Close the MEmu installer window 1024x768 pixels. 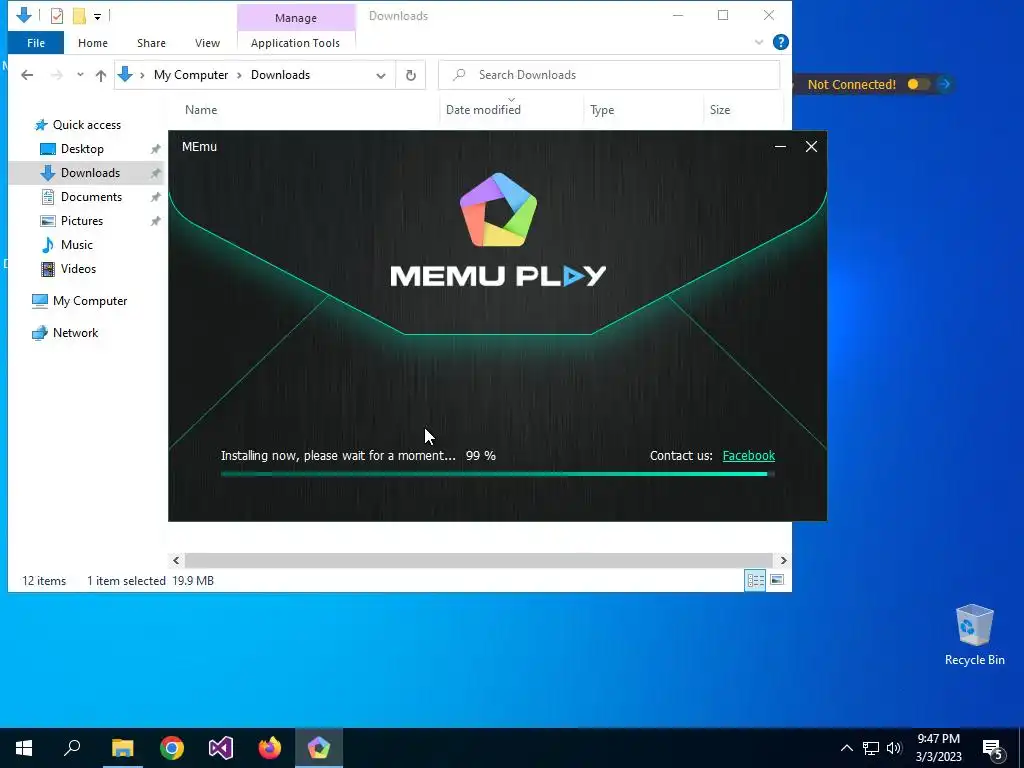tap(811, 146)
